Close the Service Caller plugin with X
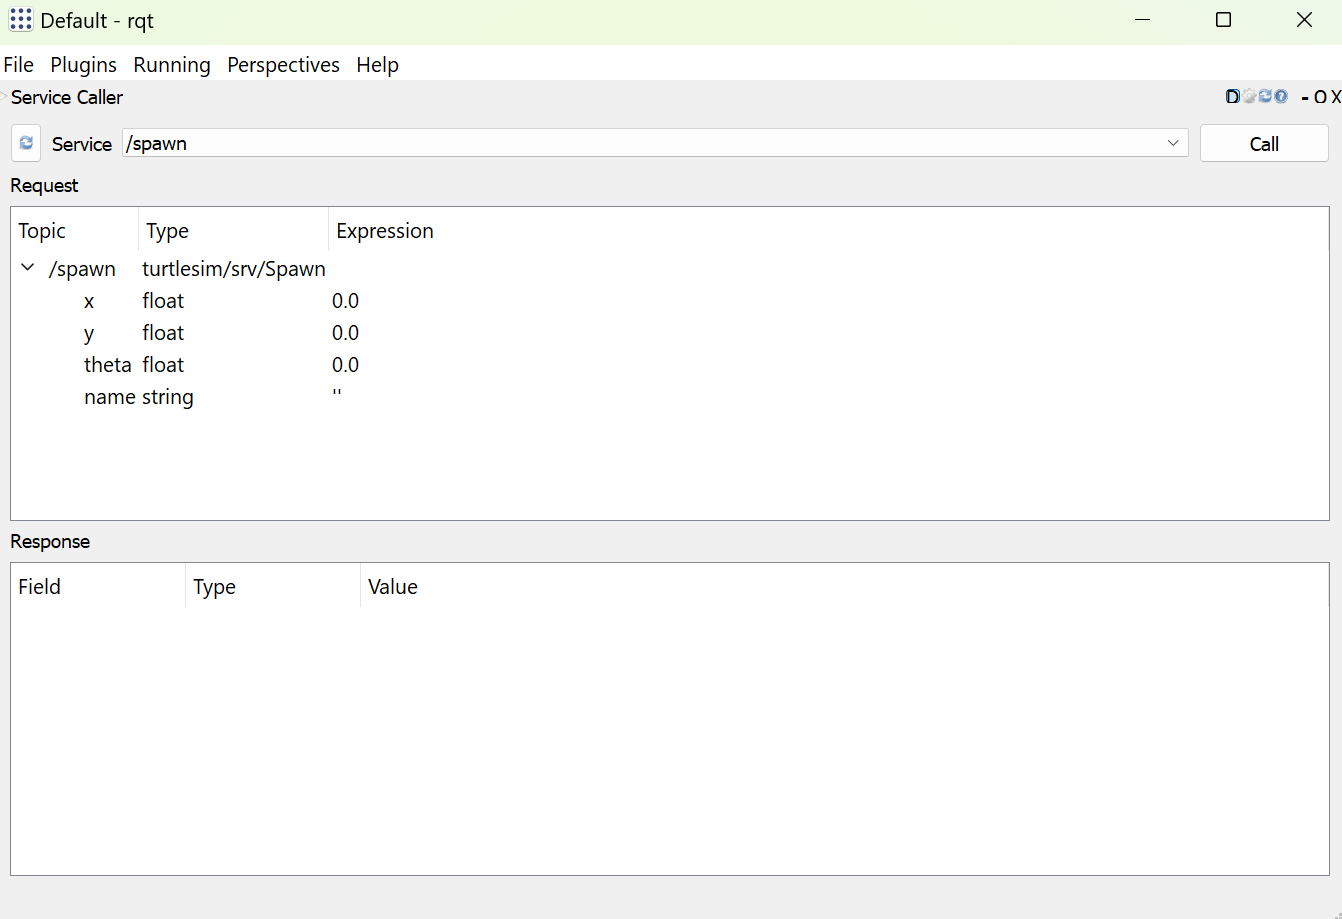 [x=1335, y=98]
